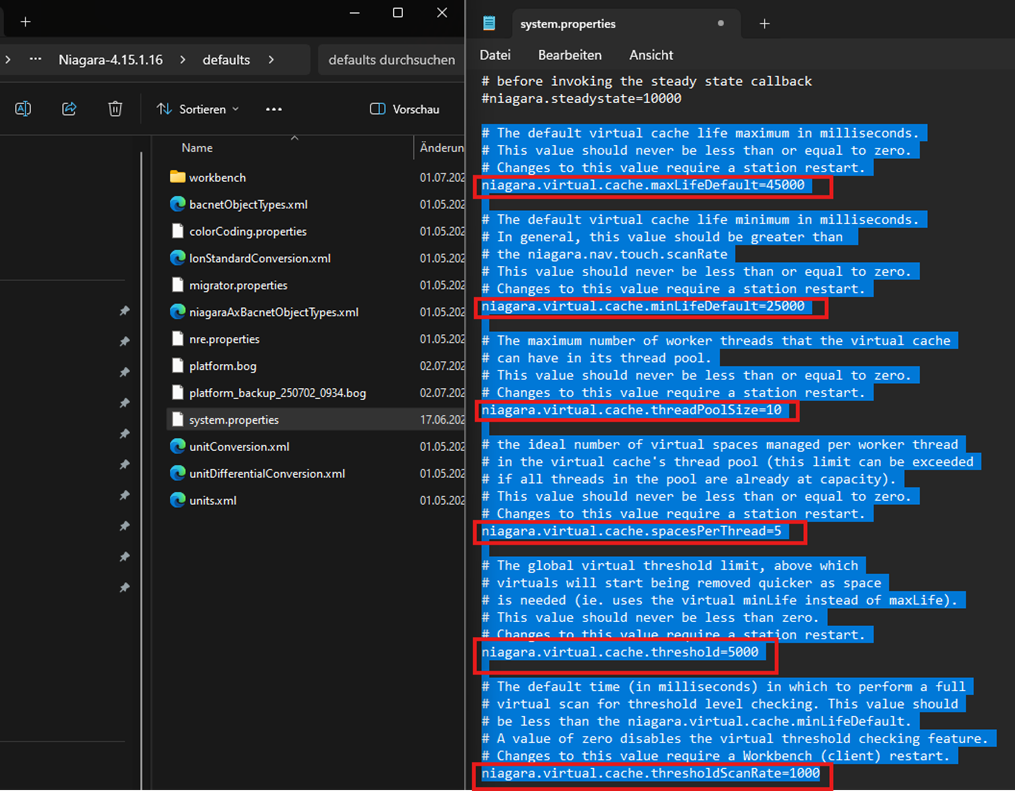Viewport: 1015px width, 791px height.
Task: Click line niagara.virtual.cache.thresholdScanRate=1000
Action: click(651, 774)
